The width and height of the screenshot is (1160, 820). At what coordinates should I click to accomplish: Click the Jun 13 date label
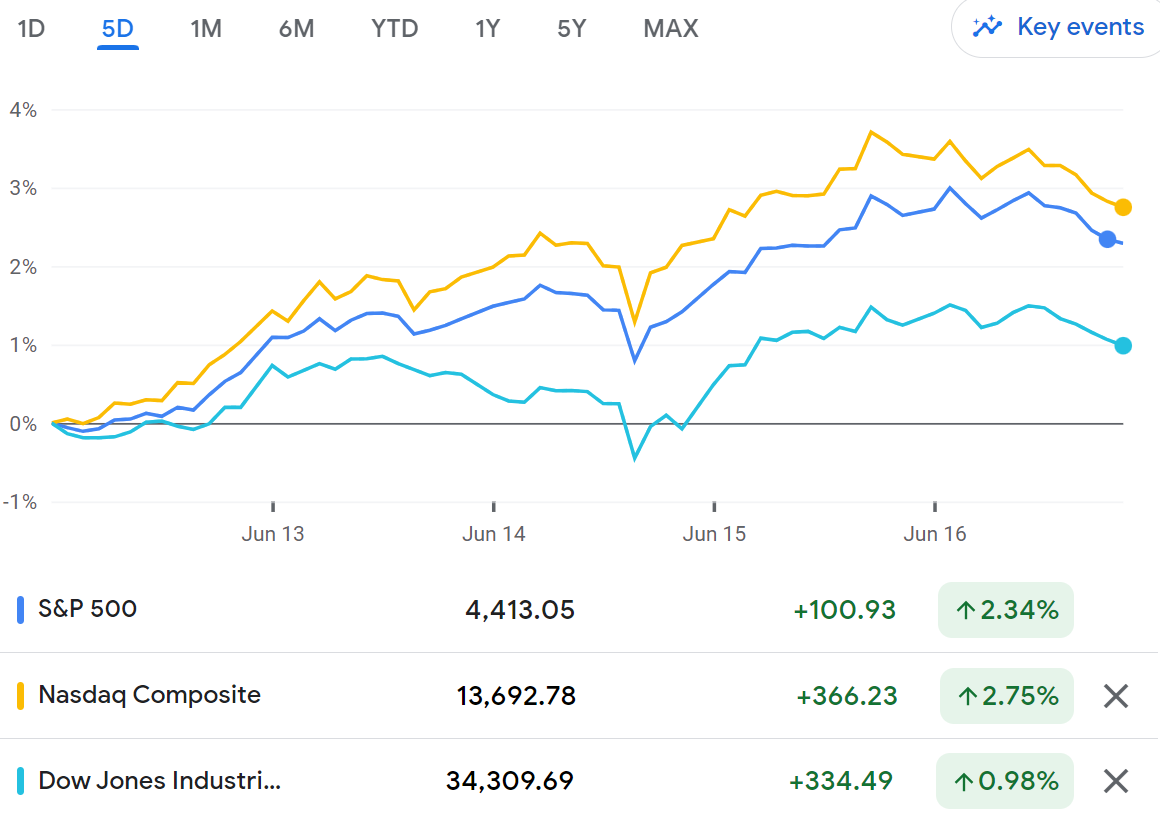pos(273,534)
